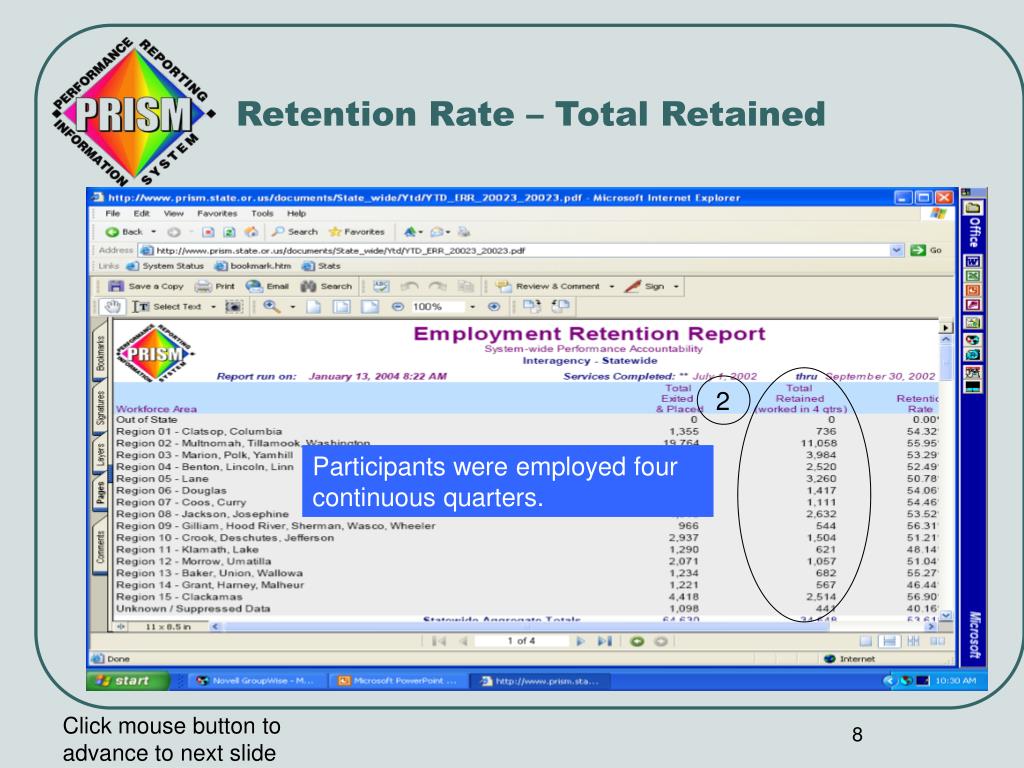
Task: Click the System Status link
Action: 166,266
